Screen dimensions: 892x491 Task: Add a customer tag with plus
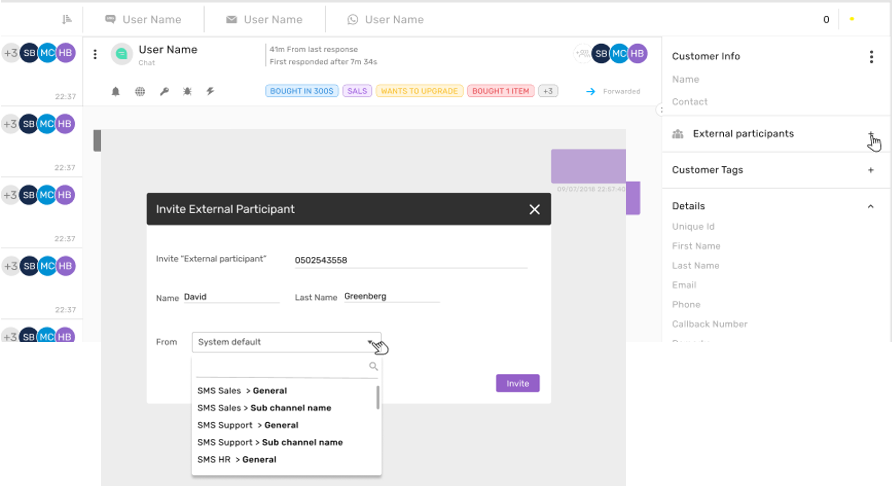click(871, 170)
